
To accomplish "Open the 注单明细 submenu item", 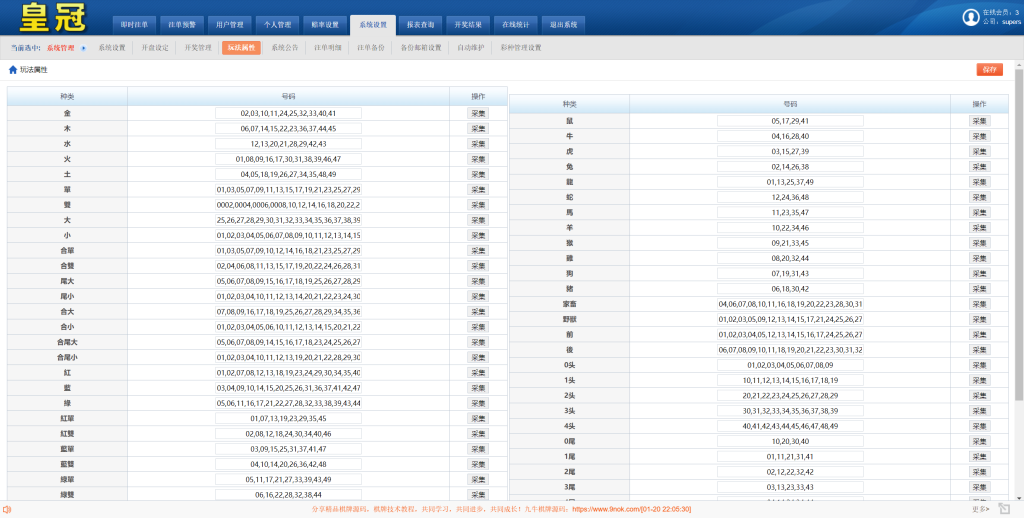I will 328,48.
